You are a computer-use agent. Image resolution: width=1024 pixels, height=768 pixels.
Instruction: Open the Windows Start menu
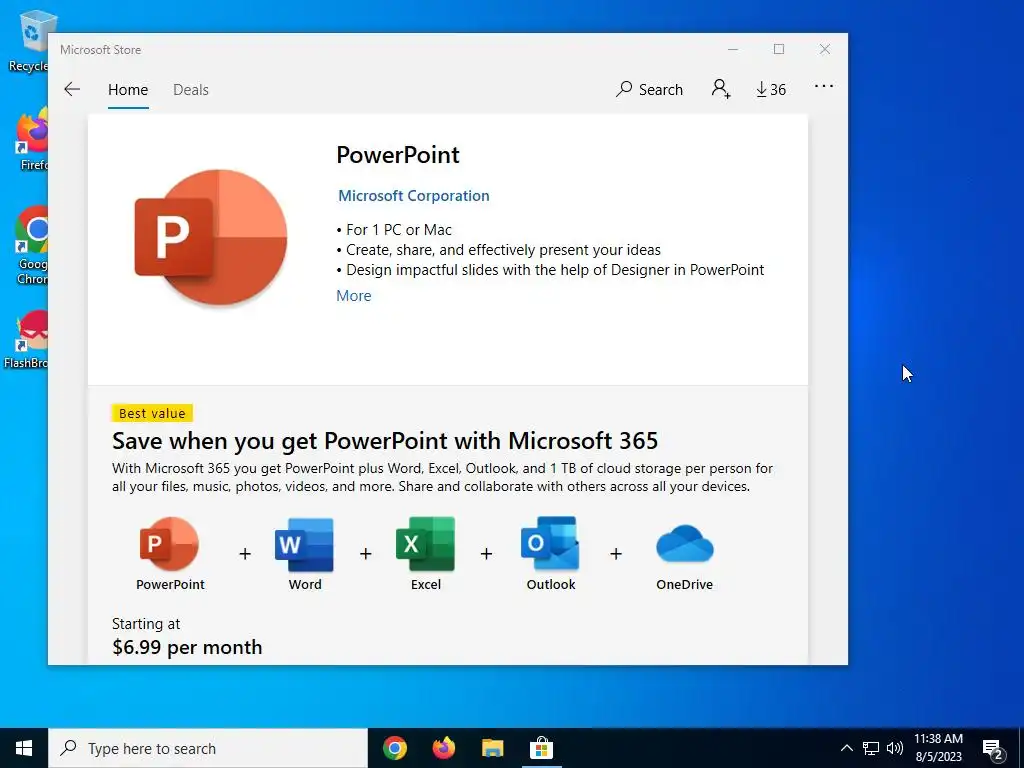(24, 748)
